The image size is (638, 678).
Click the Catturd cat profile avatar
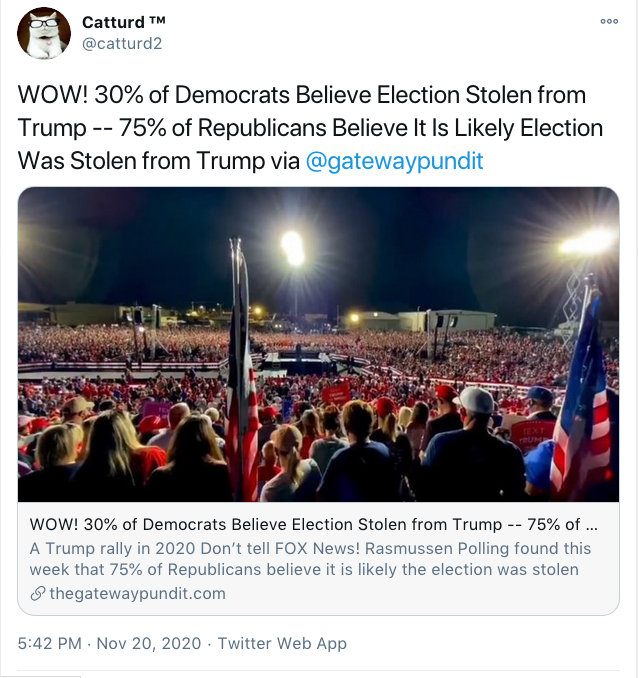tap(44, 34)
